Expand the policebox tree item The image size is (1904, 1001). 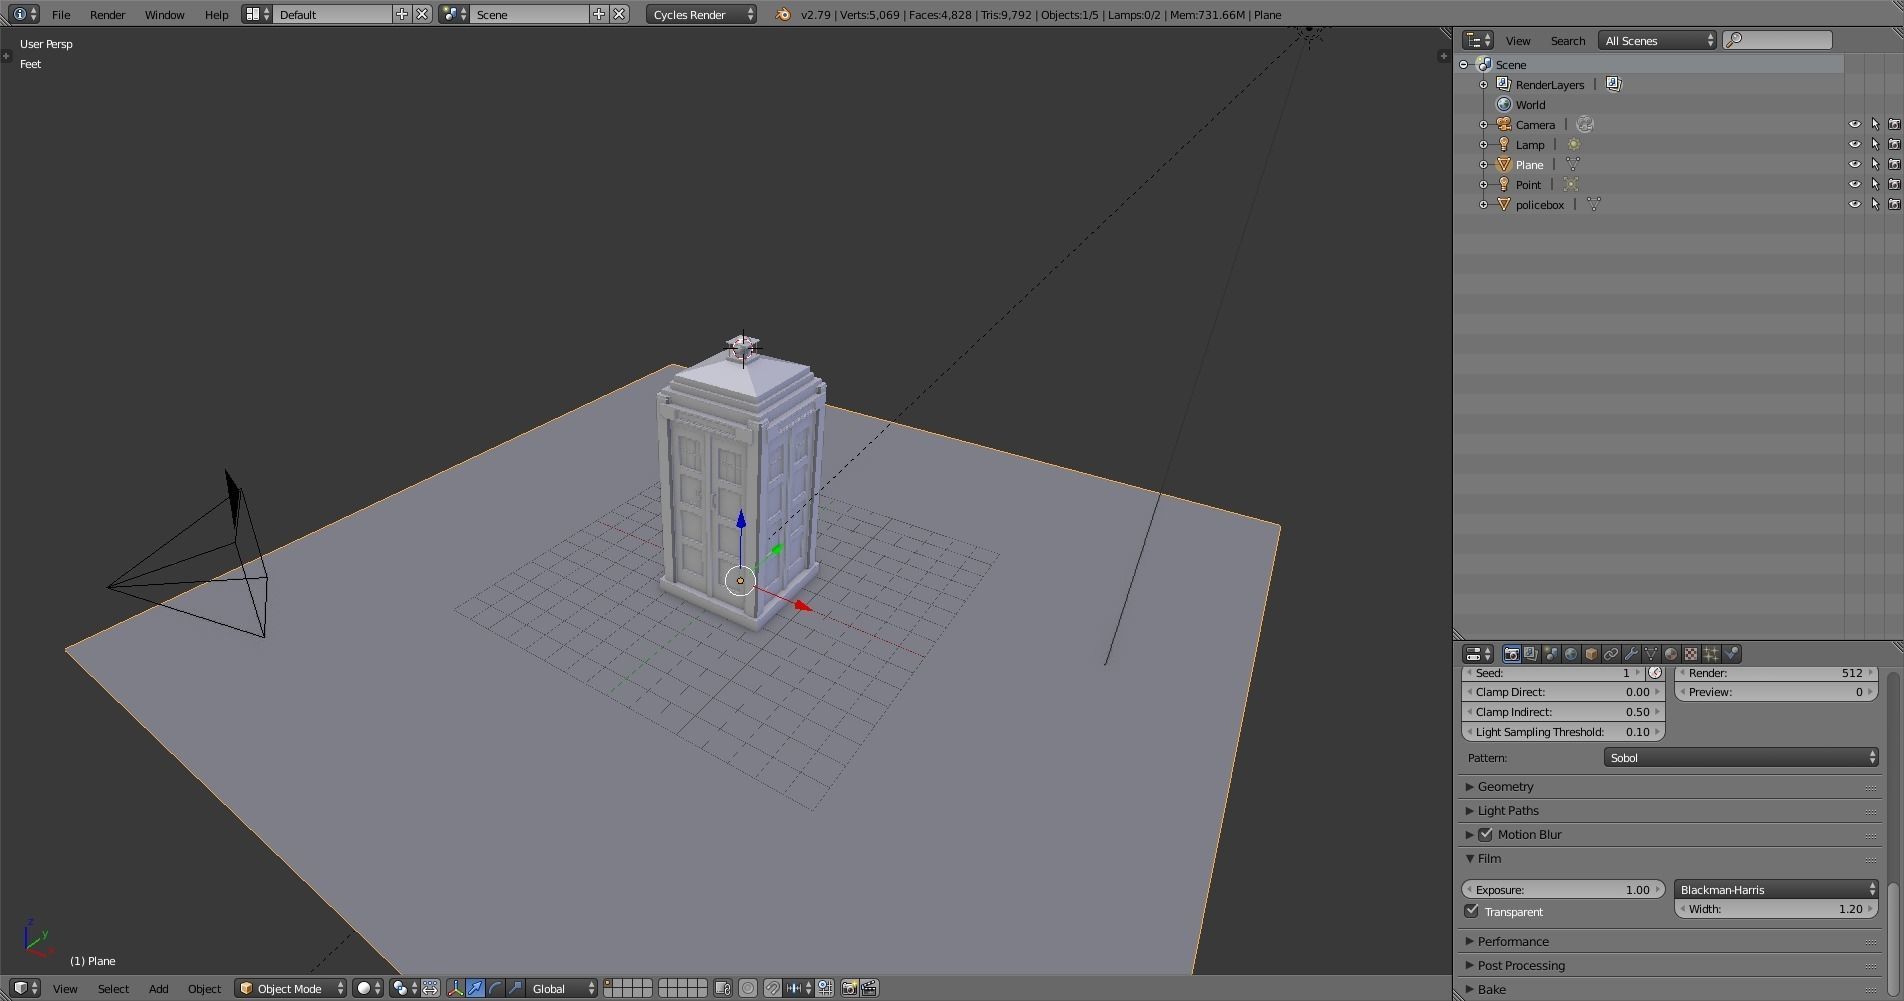[1483, 204]
